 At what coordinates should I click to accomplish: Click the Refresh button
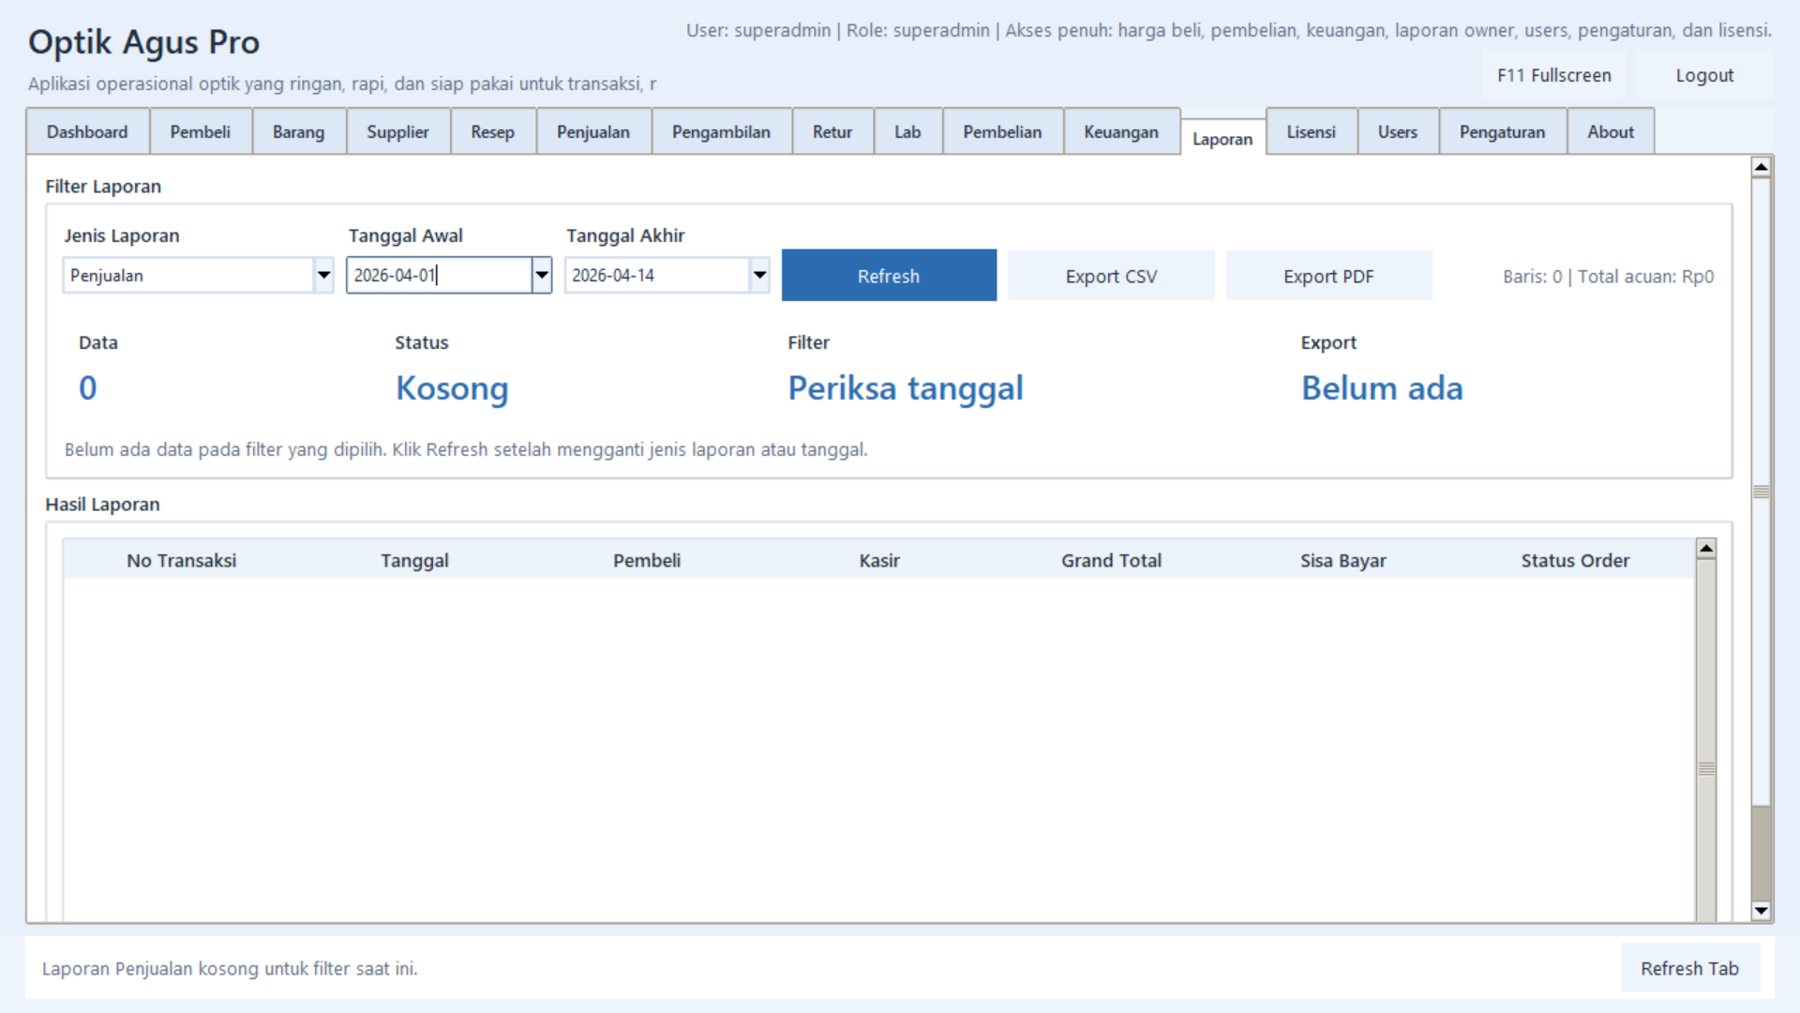[888, 275]
